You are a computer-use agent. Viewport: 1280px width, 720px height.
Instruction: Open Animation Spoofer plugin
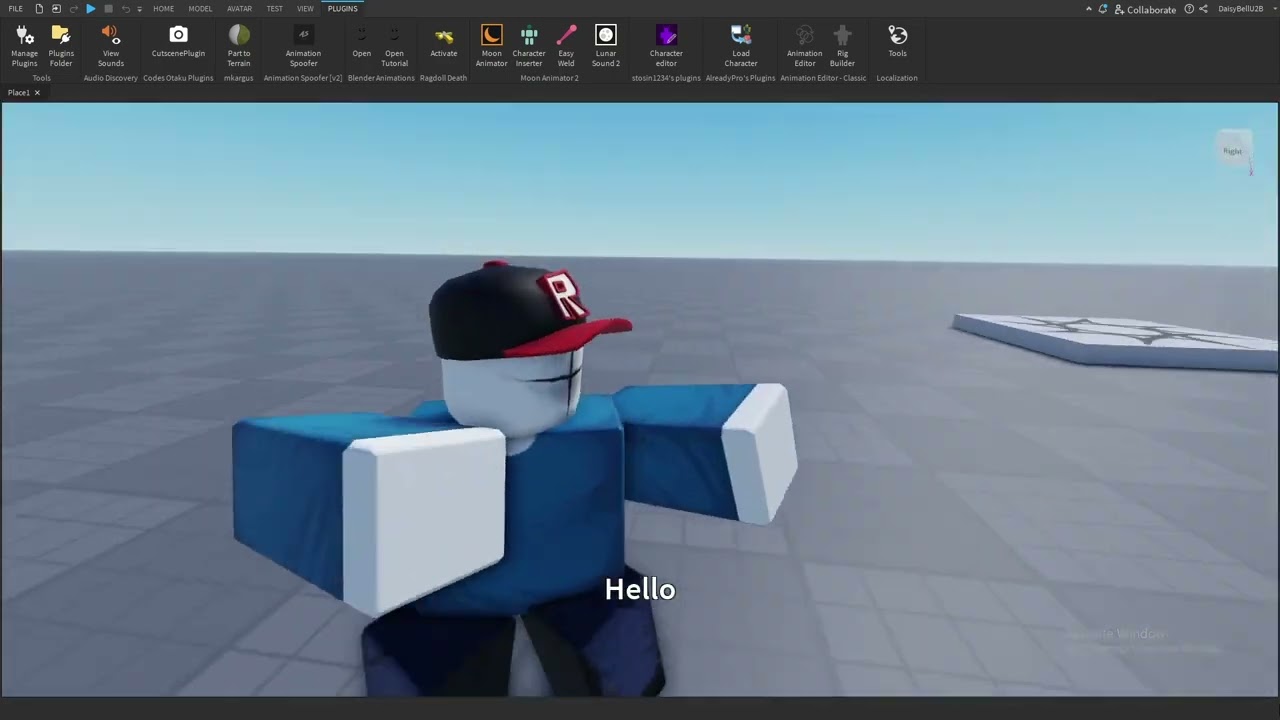tap(303, 46)
